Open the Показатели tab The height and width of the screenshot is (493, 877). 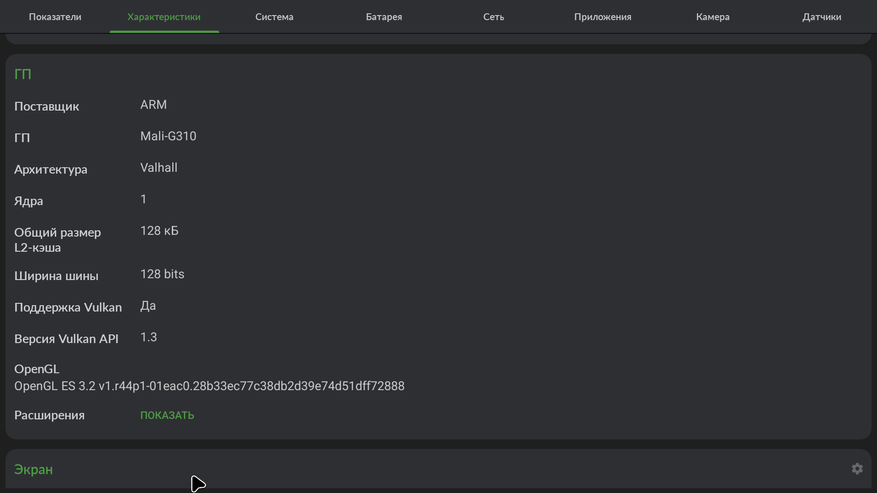[x=55, y=17]
